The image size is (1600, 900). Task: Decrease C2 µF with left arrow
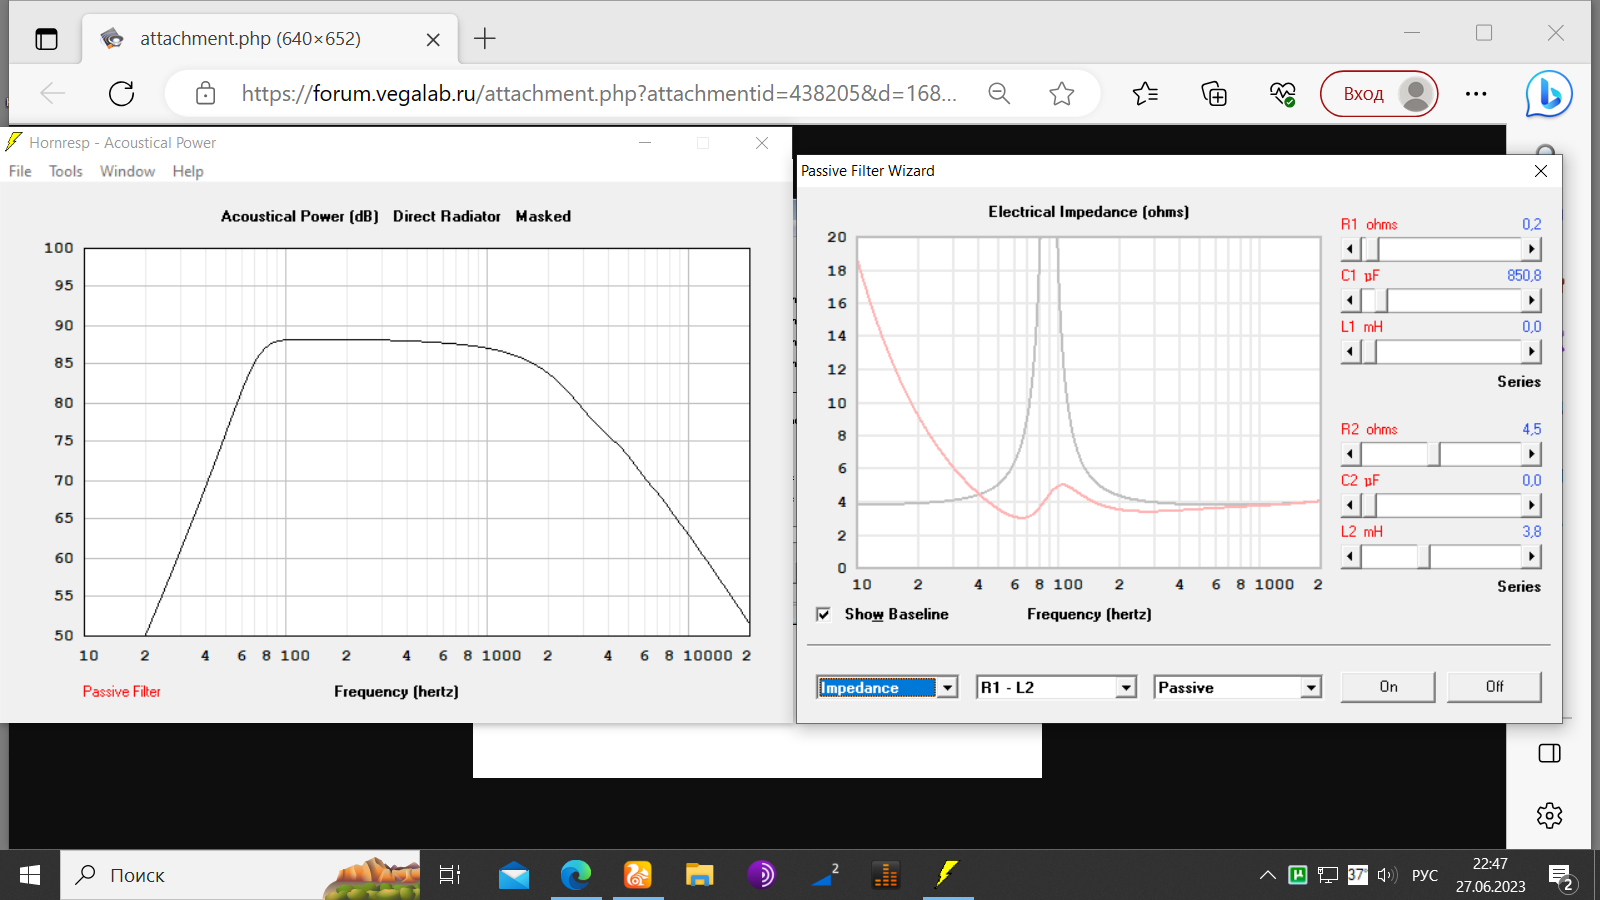coord(1350,505)
